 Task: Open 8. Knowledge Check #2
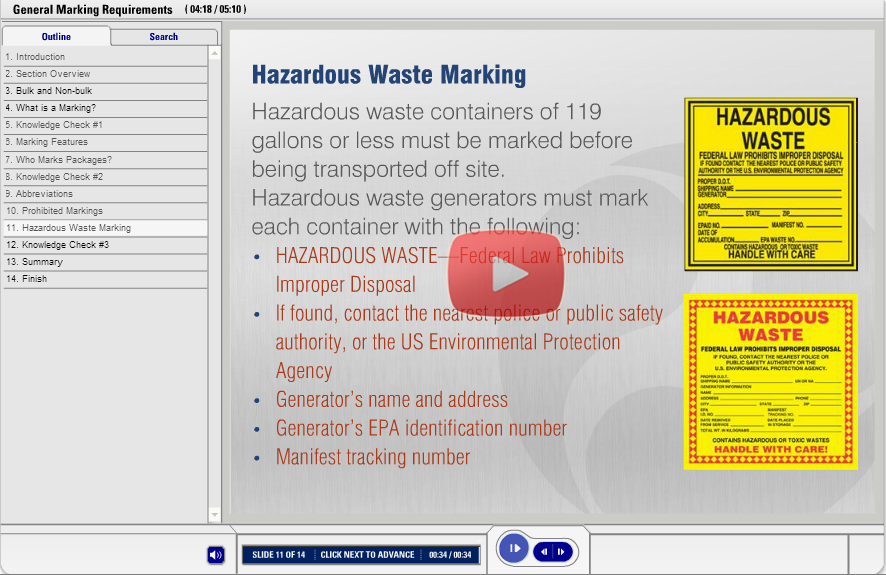105,177
